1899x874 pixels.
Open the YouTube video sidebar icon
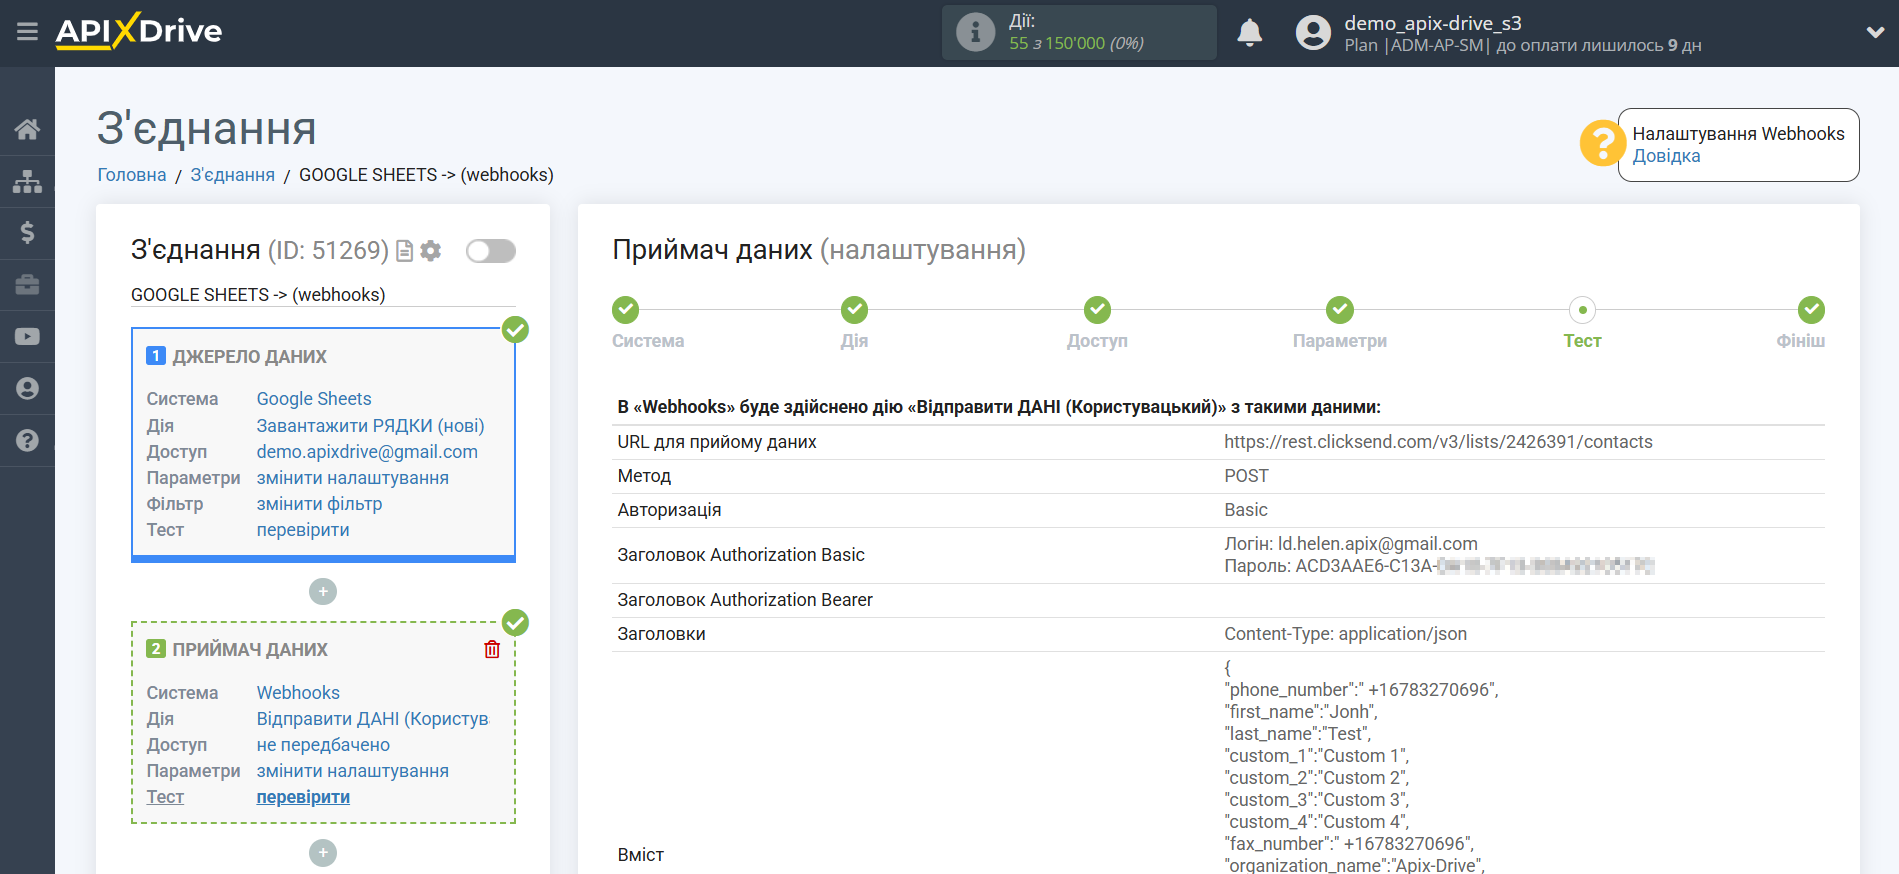(27, 337)
